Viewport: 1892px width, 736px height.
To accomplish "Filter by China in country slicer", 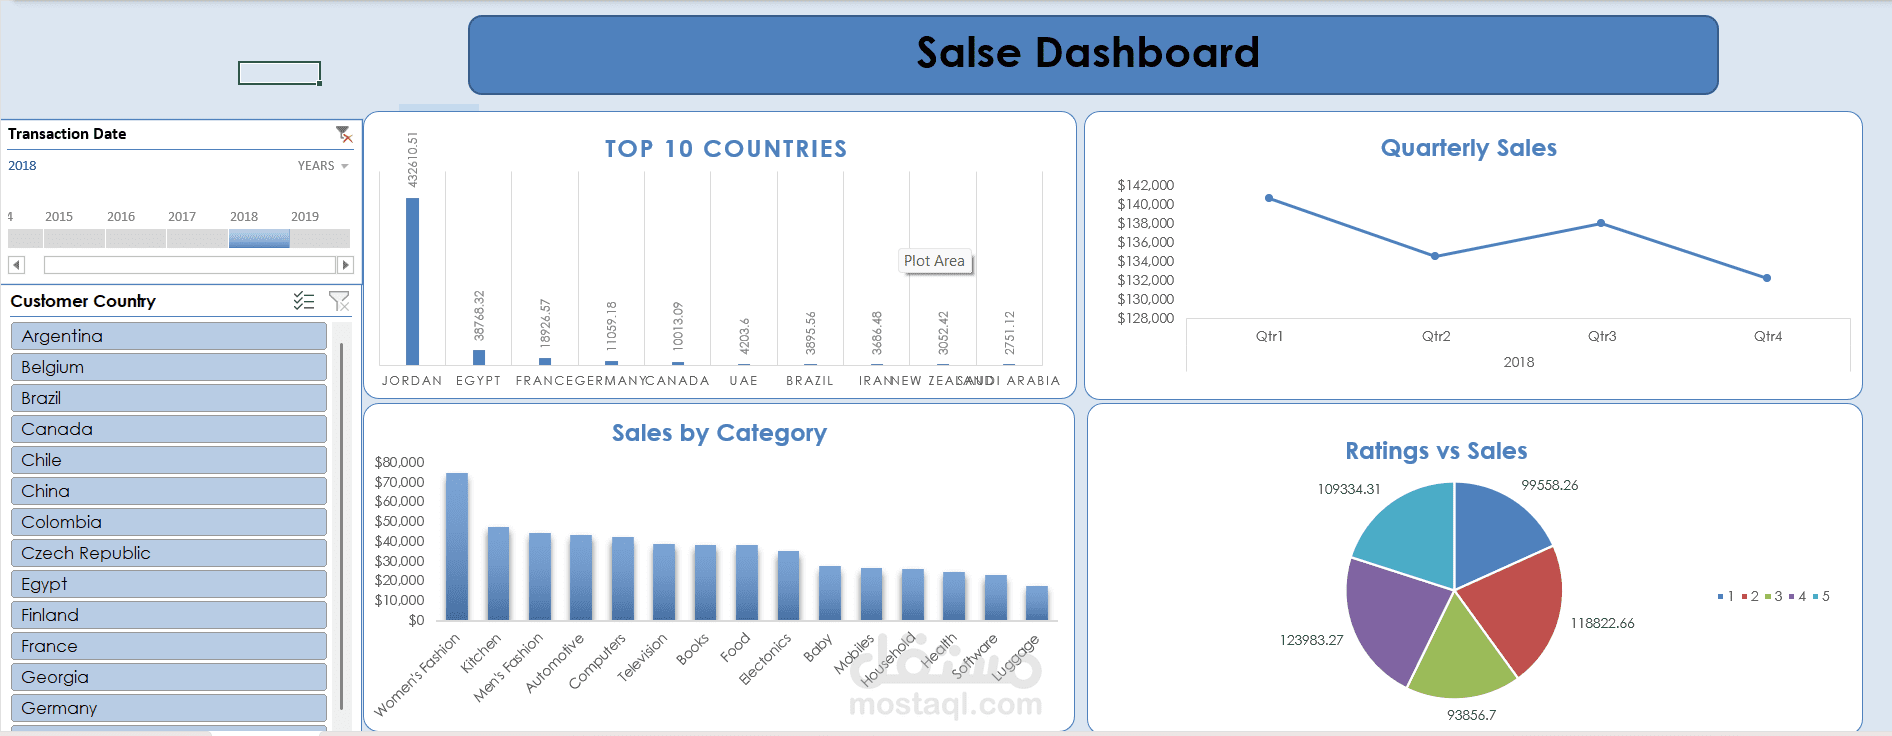I will click(x=169, y=491).
